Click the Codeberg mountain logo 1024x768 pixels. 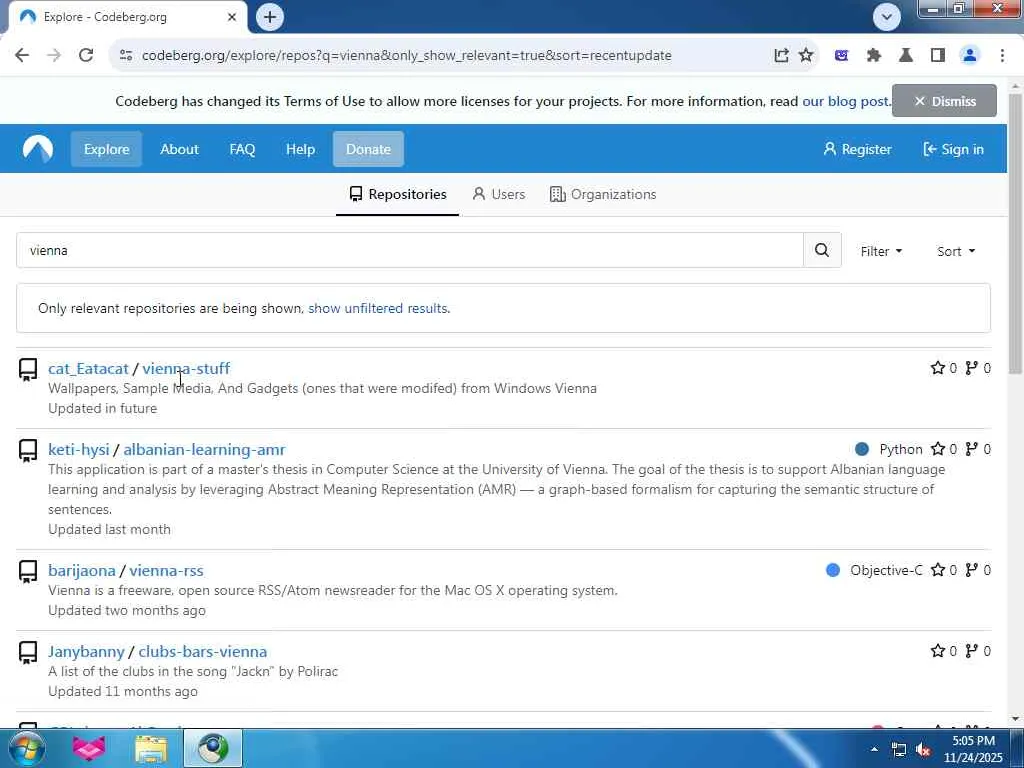click(x=37, y=149)
